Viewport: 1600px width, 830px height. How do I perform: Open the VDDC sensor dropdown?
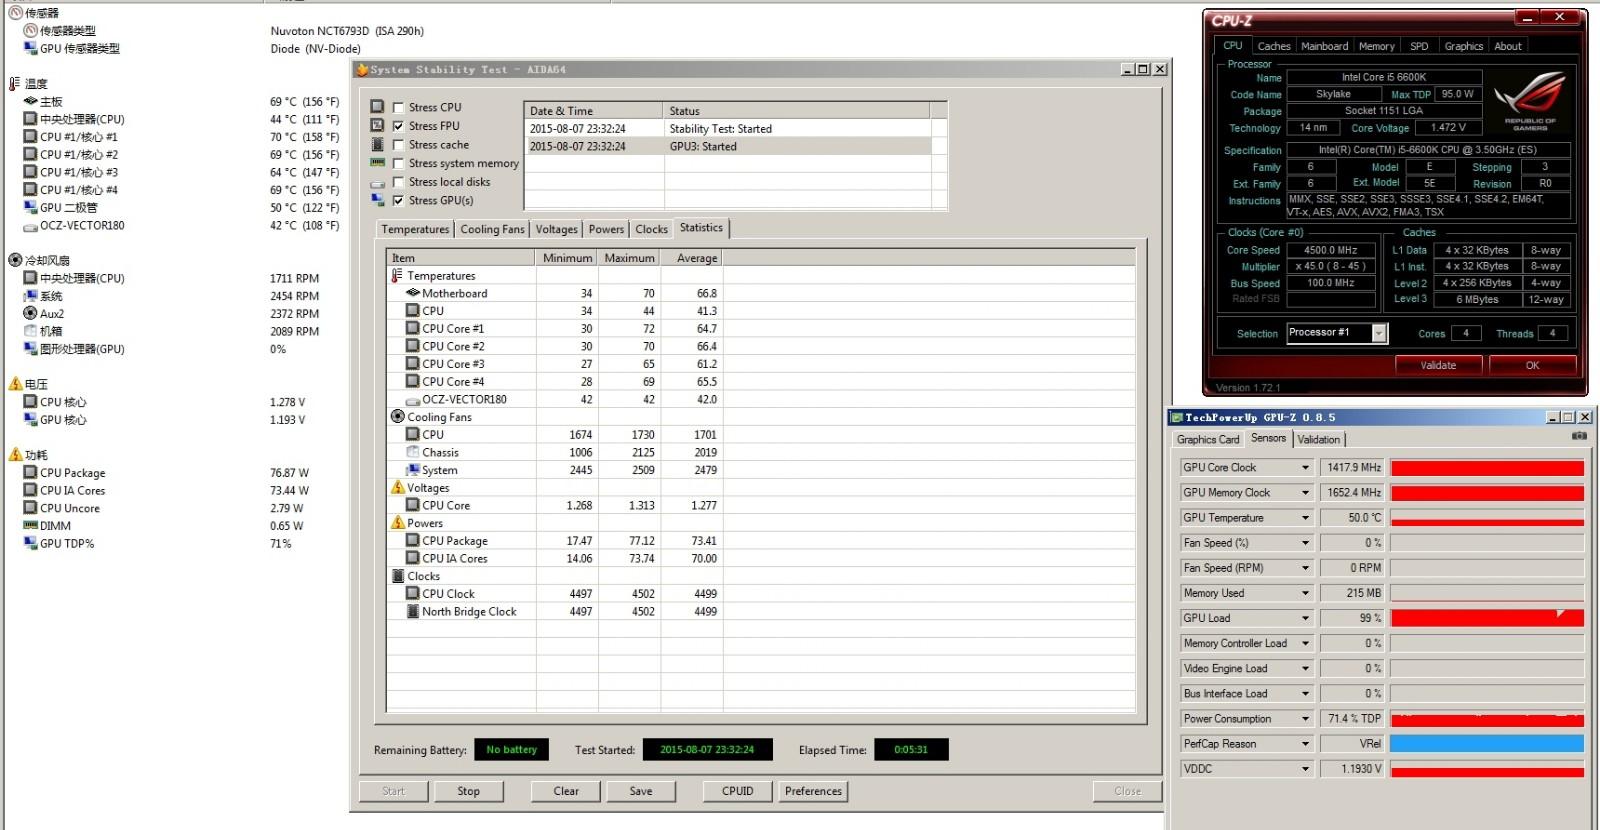coord(1305,769)
